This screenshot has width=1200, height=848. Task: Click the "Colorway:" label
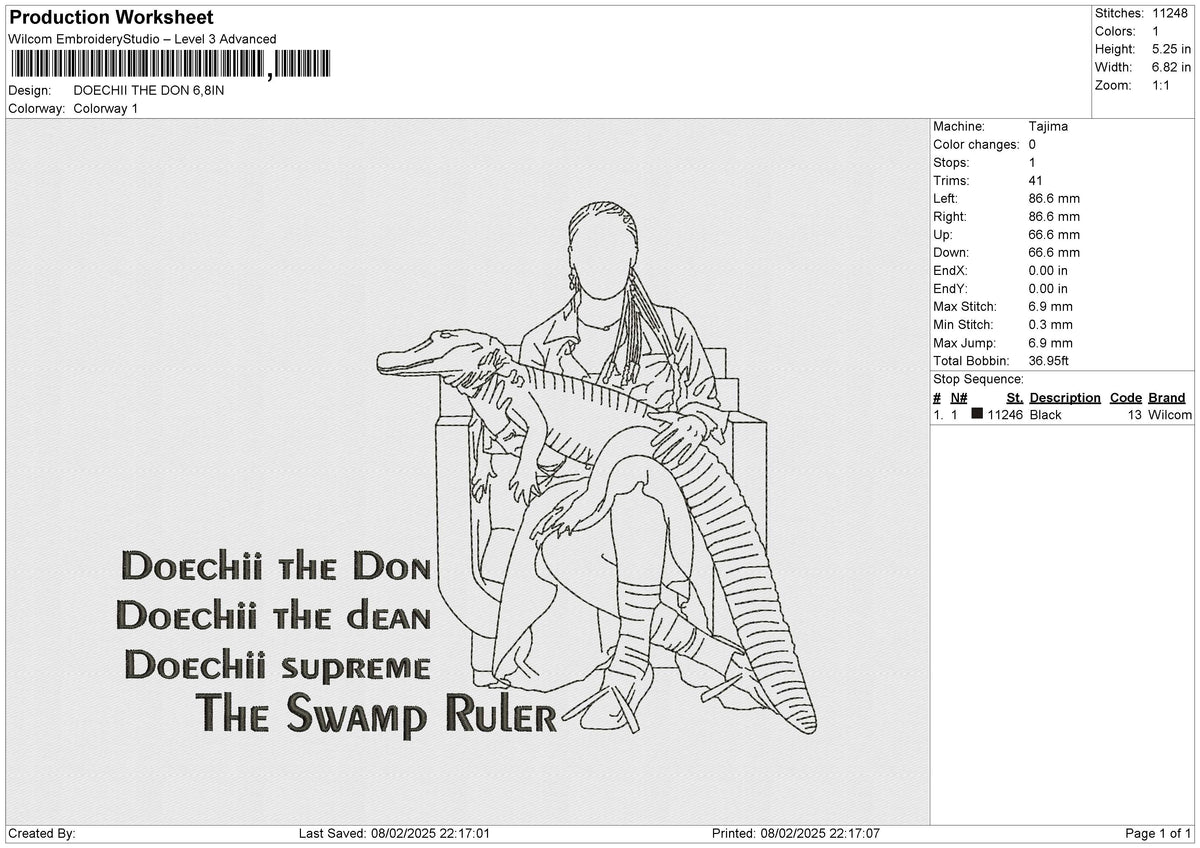[x=37, y=108]
